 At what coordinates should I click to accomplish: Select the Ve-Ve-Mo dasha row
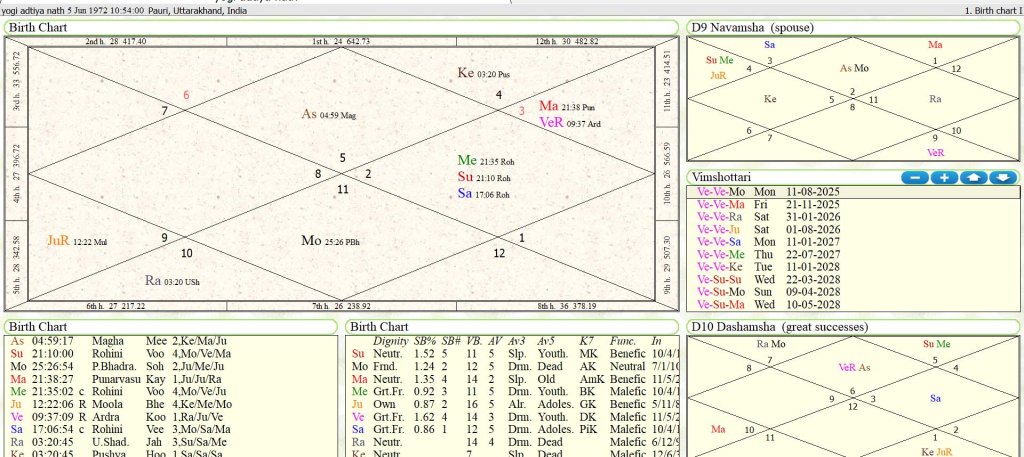(770, 190)
